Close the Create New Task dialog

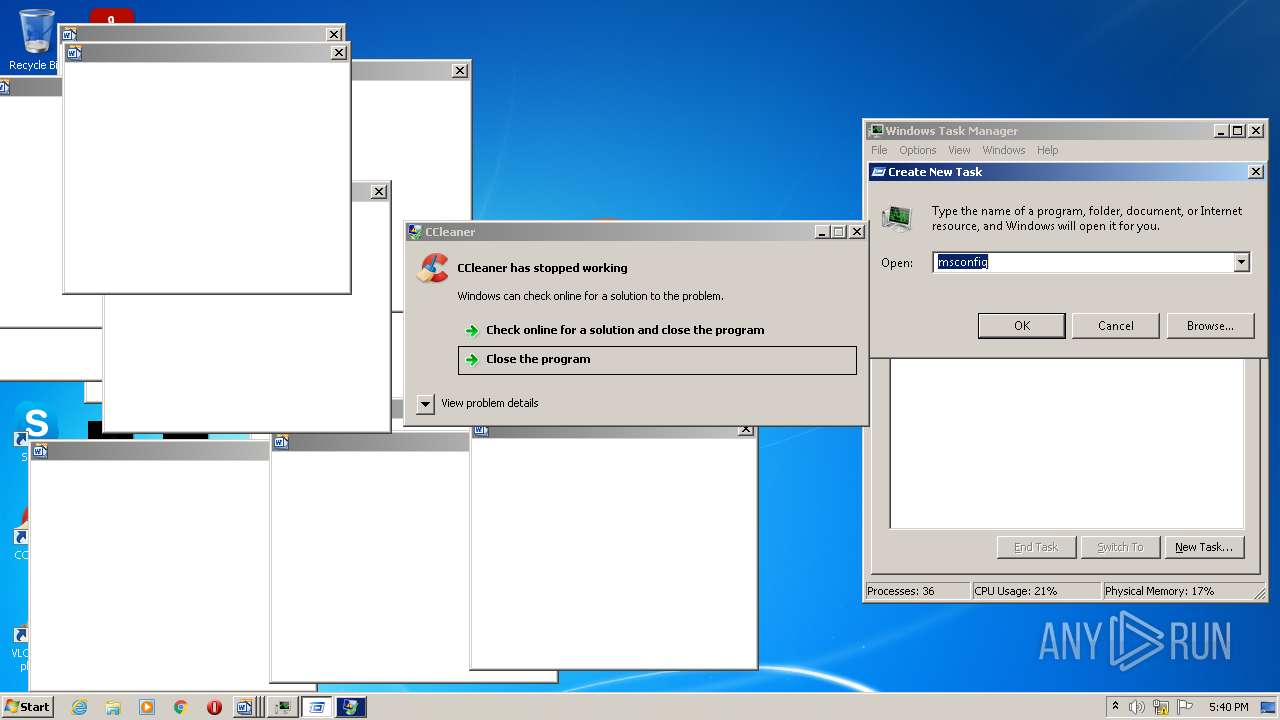pos(1256,172)
